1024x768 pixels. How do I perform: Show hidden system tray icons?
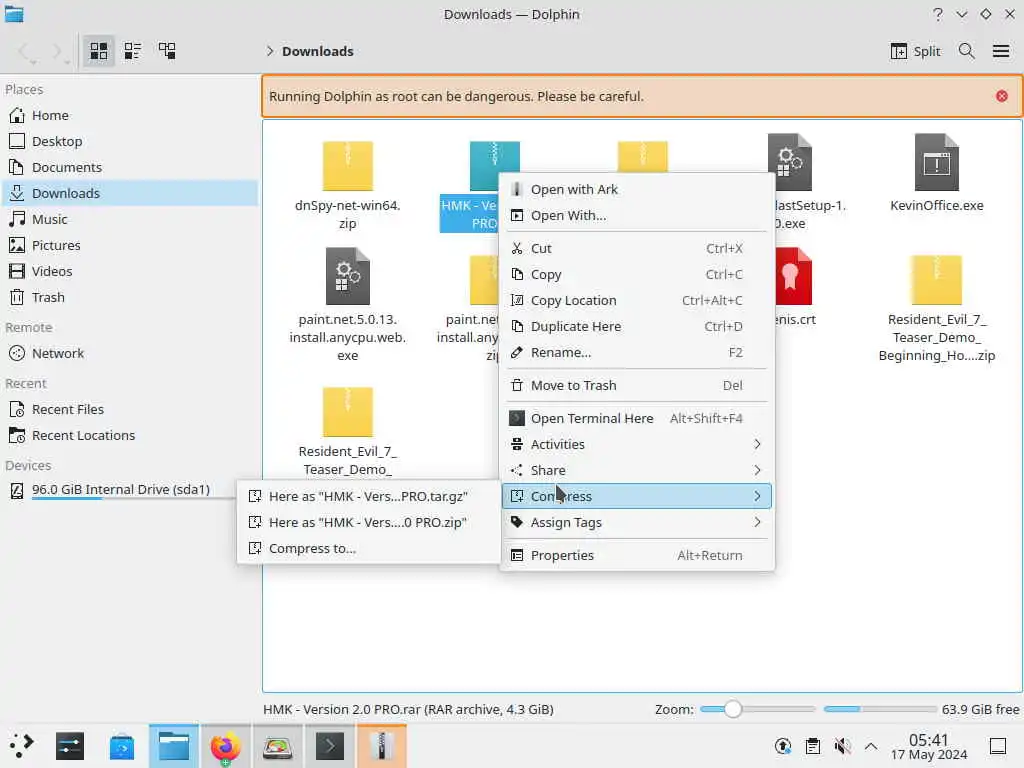coord(871,746)
